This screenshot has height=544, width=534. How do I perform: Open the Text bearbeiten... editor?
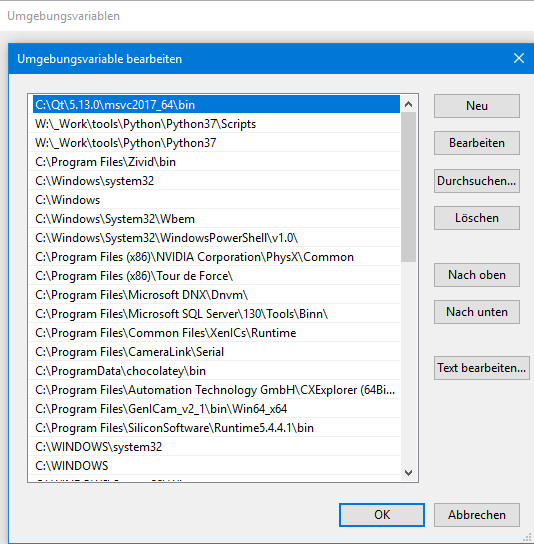tap(482, 368)
